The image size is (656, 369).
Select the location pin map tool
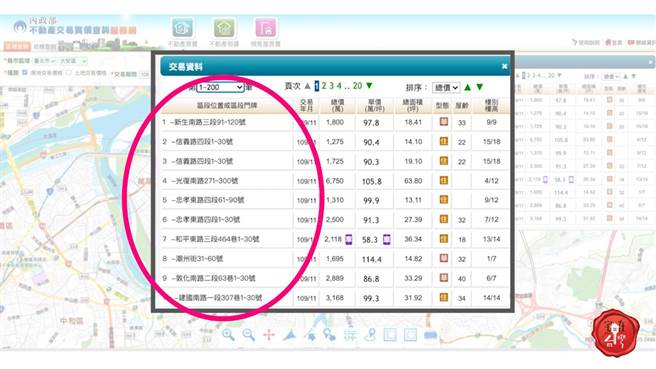370,334
